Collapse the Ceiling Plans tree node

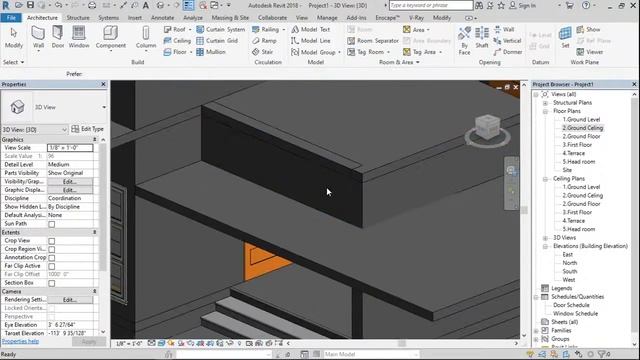pyautogui.click(x=545, y=179)
